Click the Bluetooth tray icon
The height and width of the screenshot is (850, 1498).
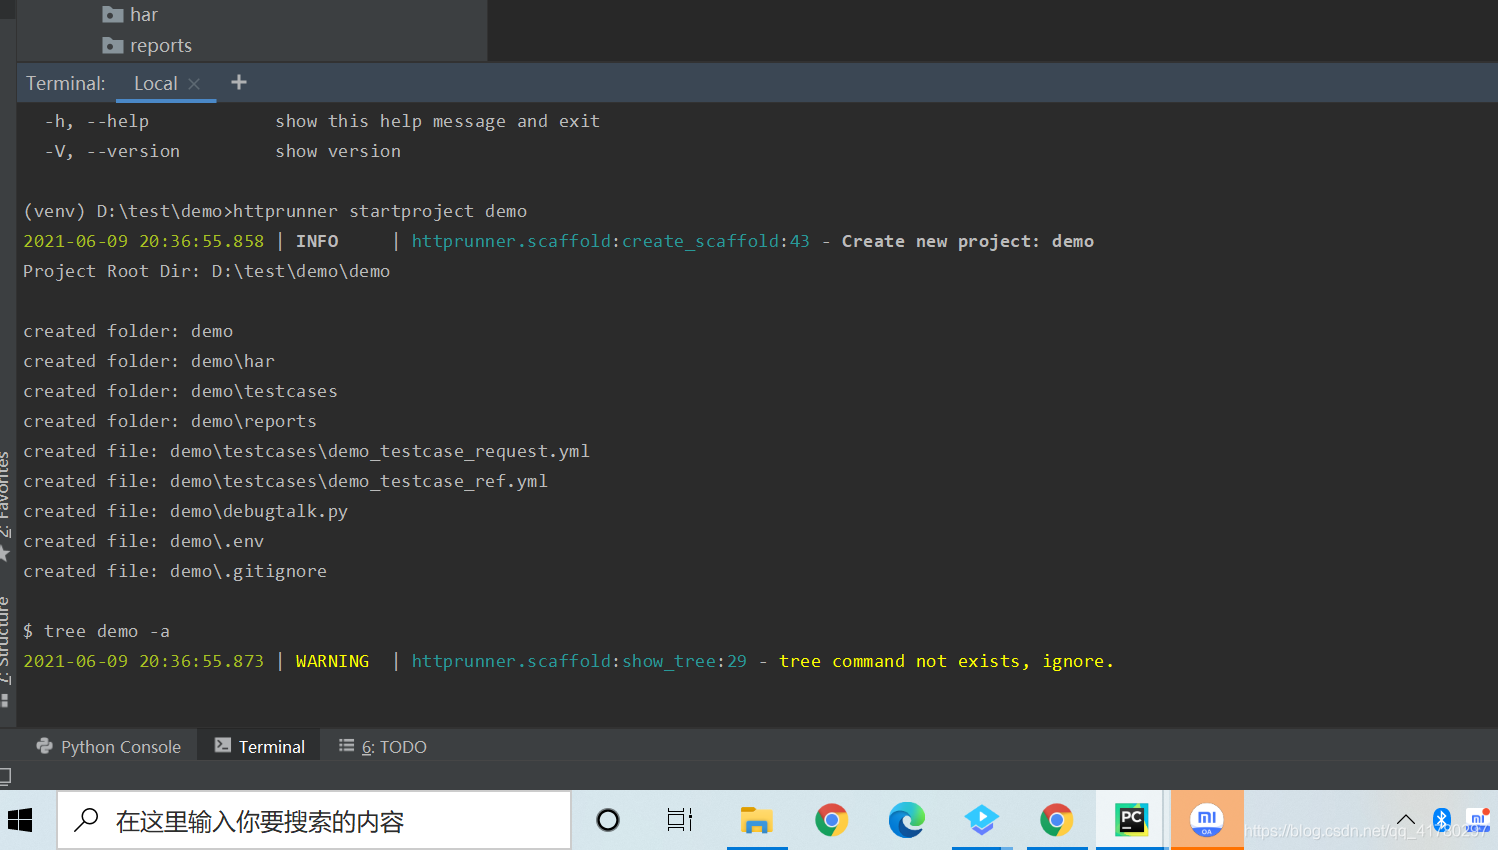1441,820
